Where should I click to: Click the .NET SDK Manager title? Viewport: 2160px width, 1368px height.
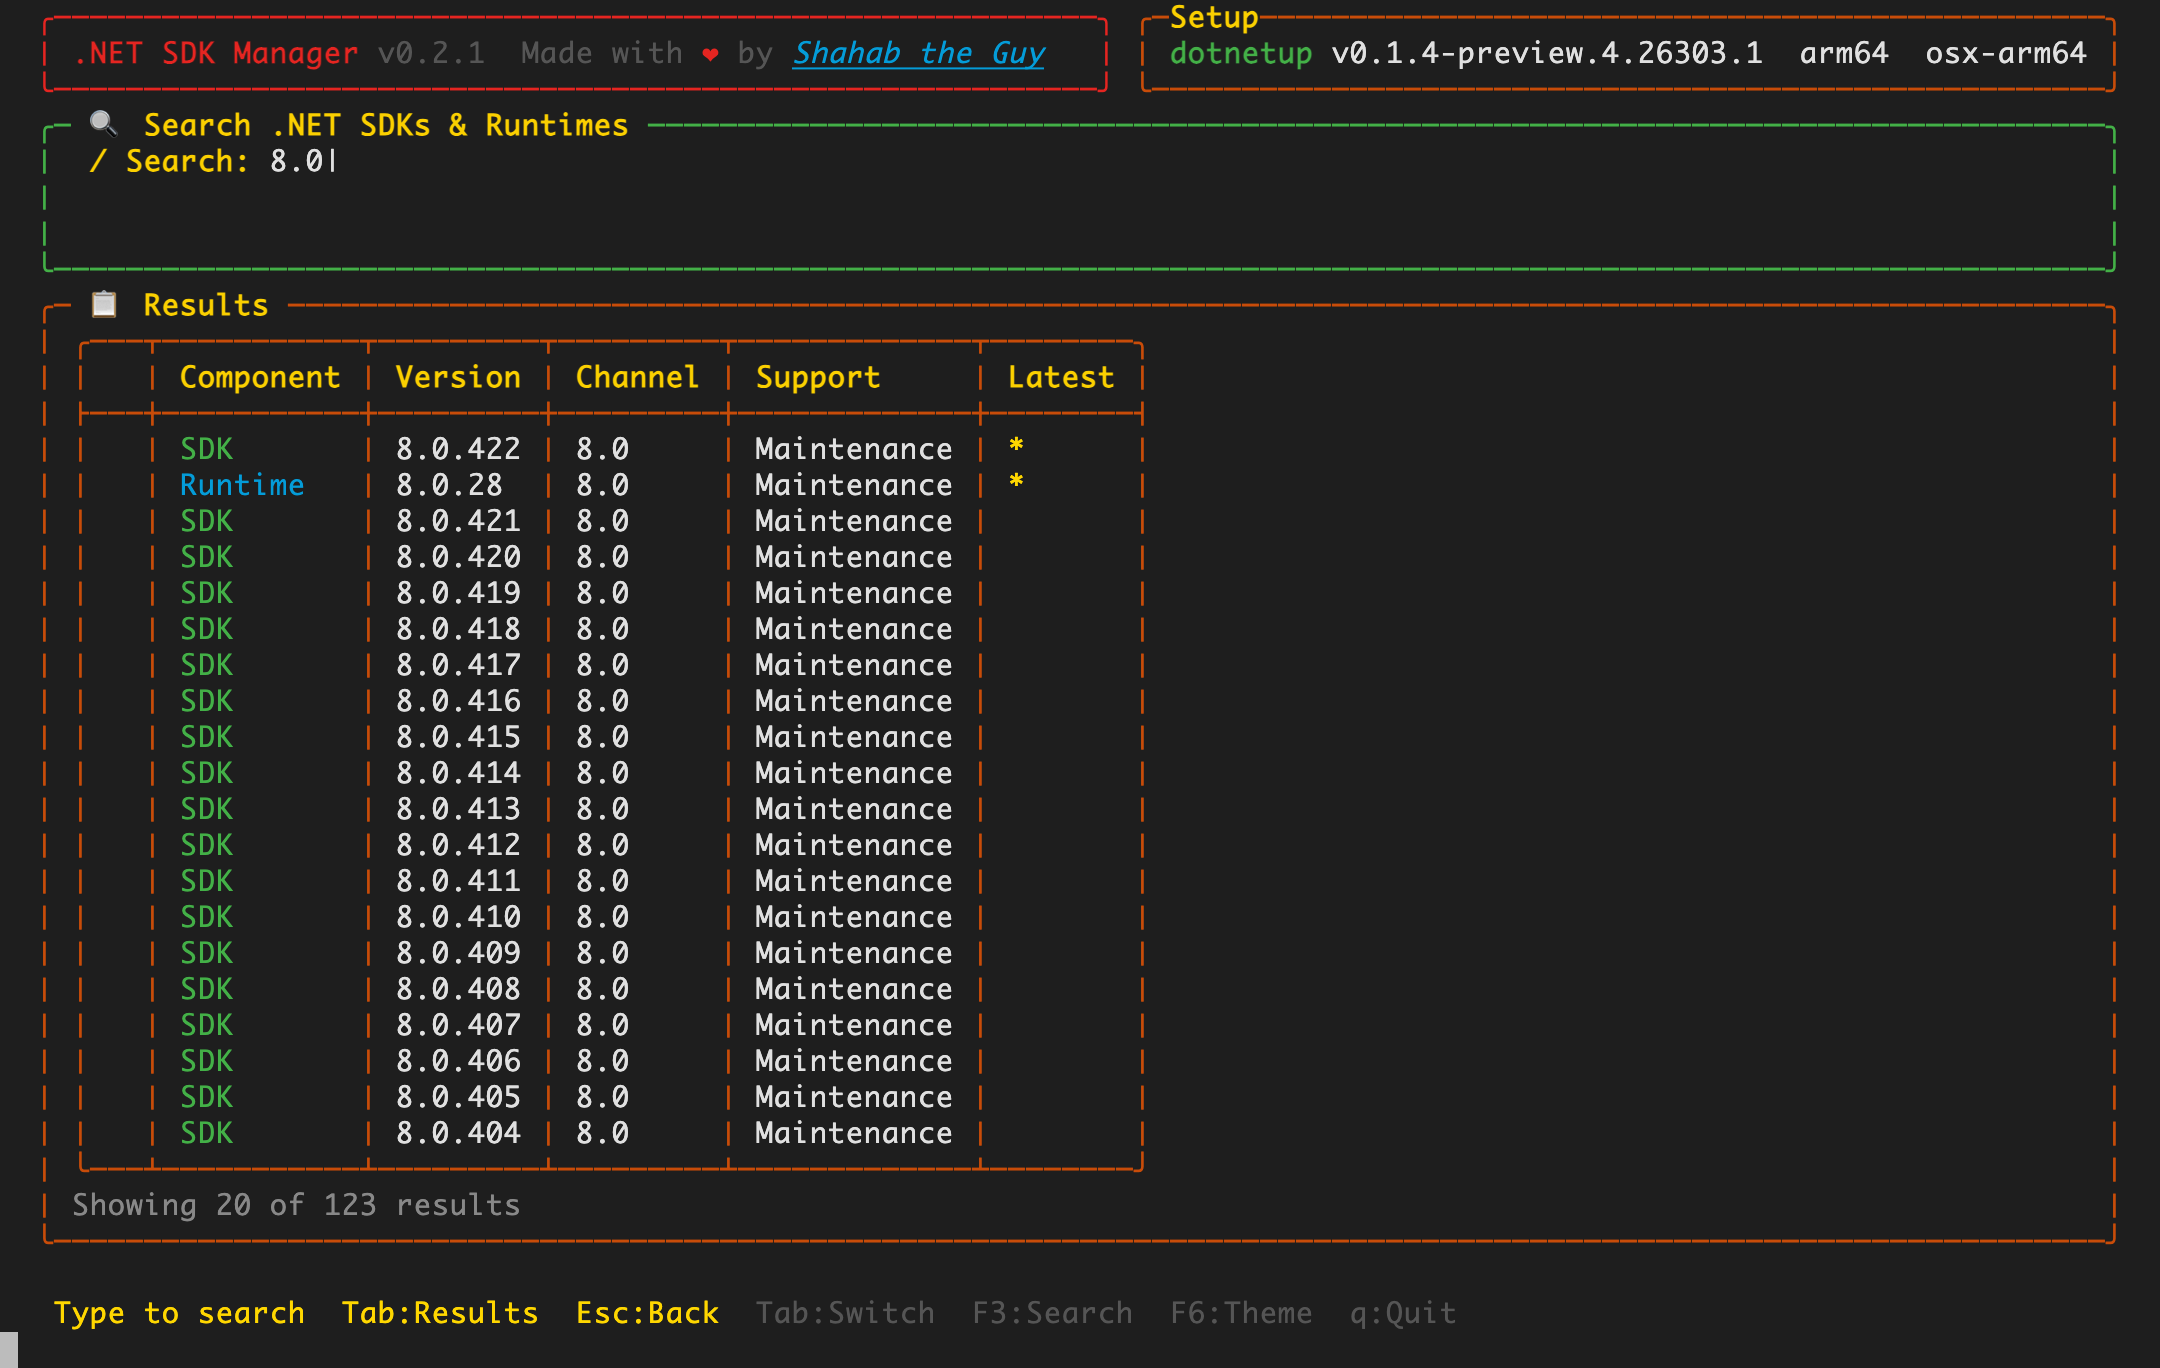(x=216, y=53)
